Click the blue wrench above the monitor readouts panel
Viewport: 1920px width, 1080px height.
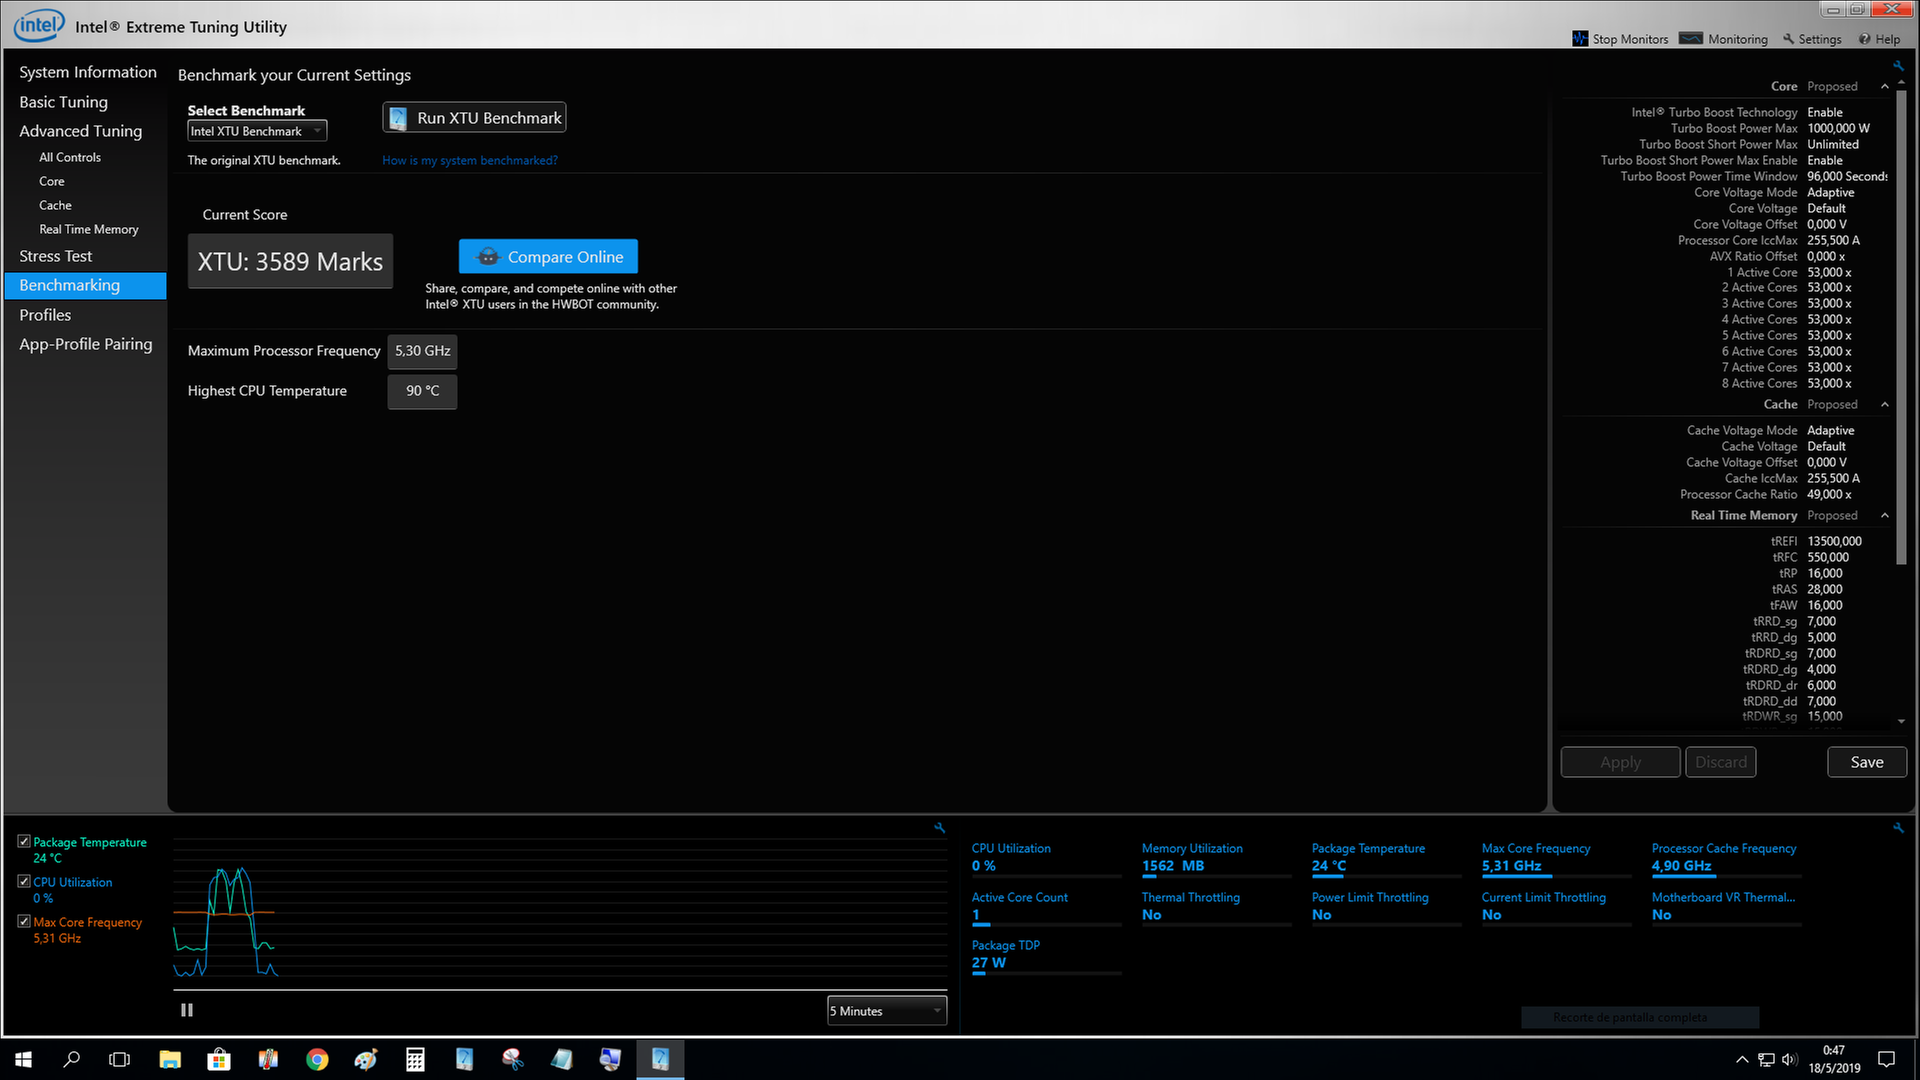(1897, 828)
